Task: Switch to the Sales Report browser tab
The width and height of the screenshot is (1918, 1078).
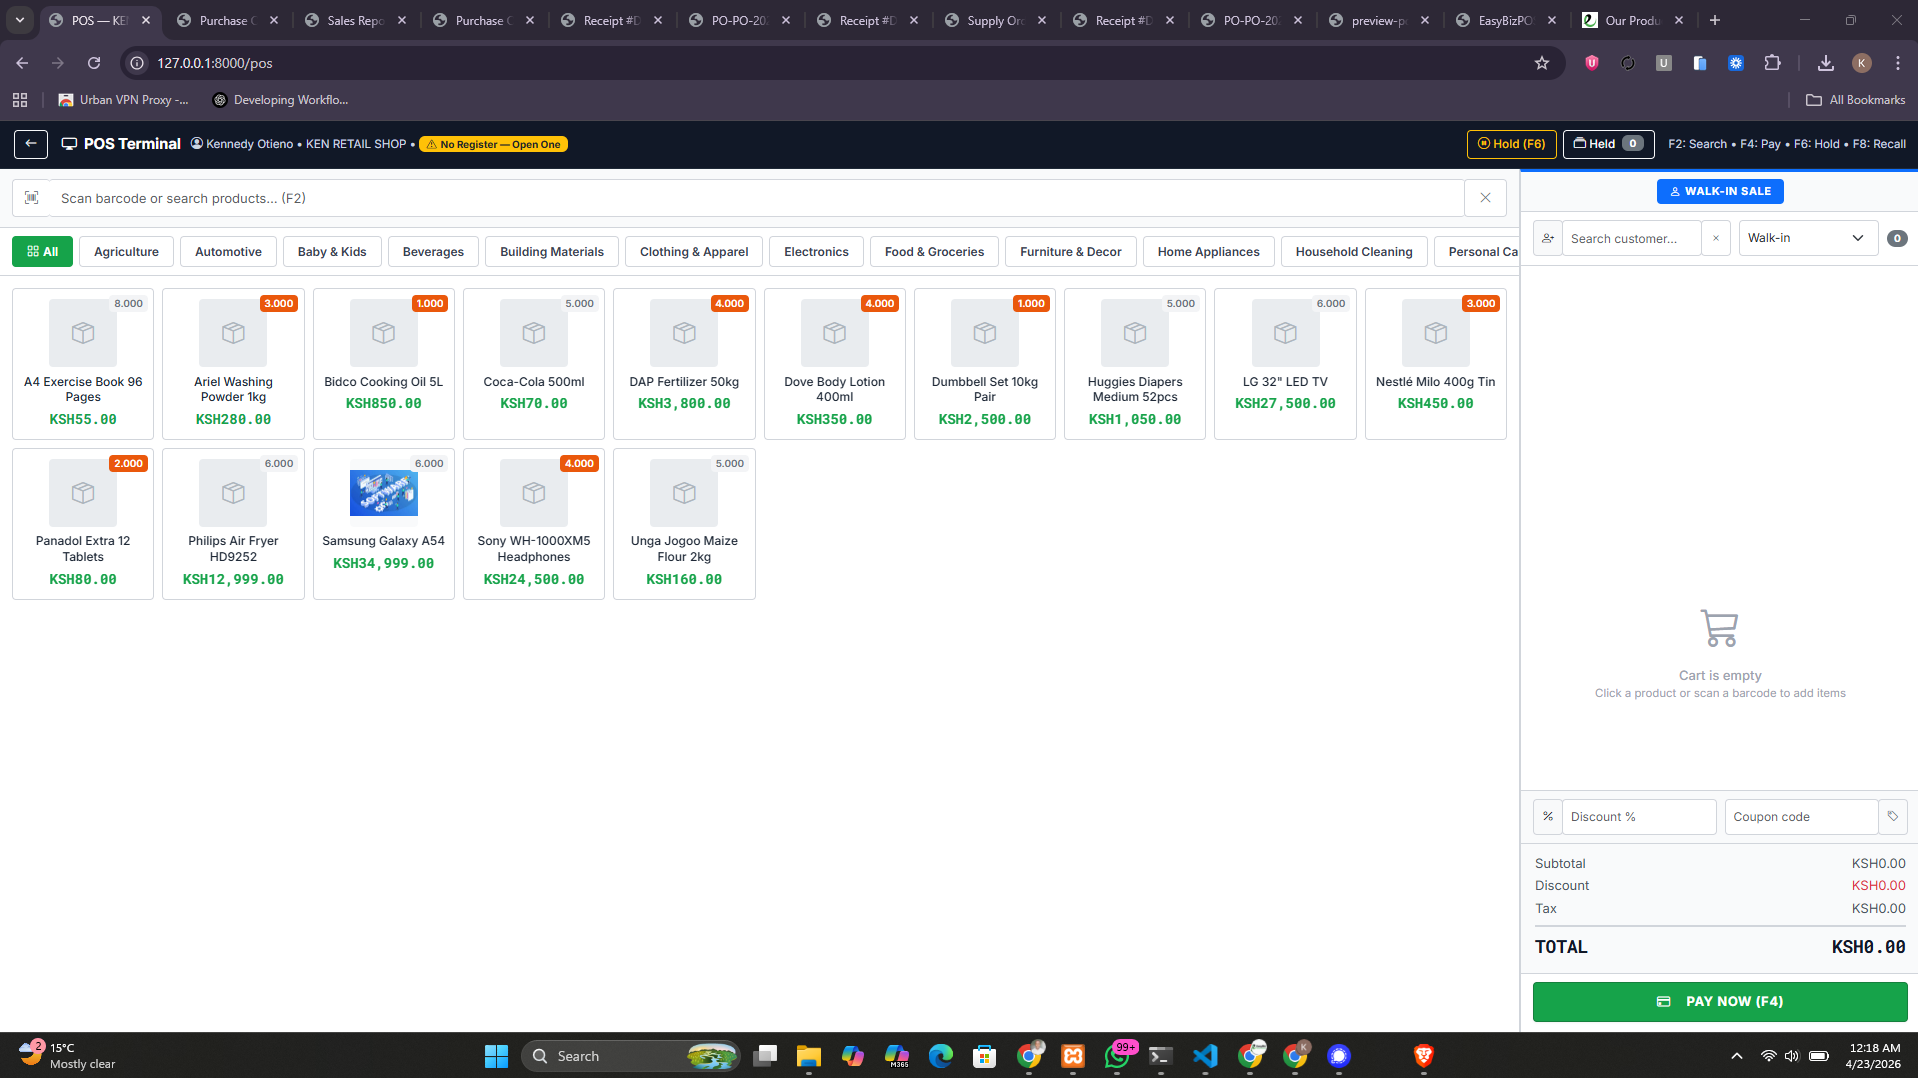Action: point(356,20)
